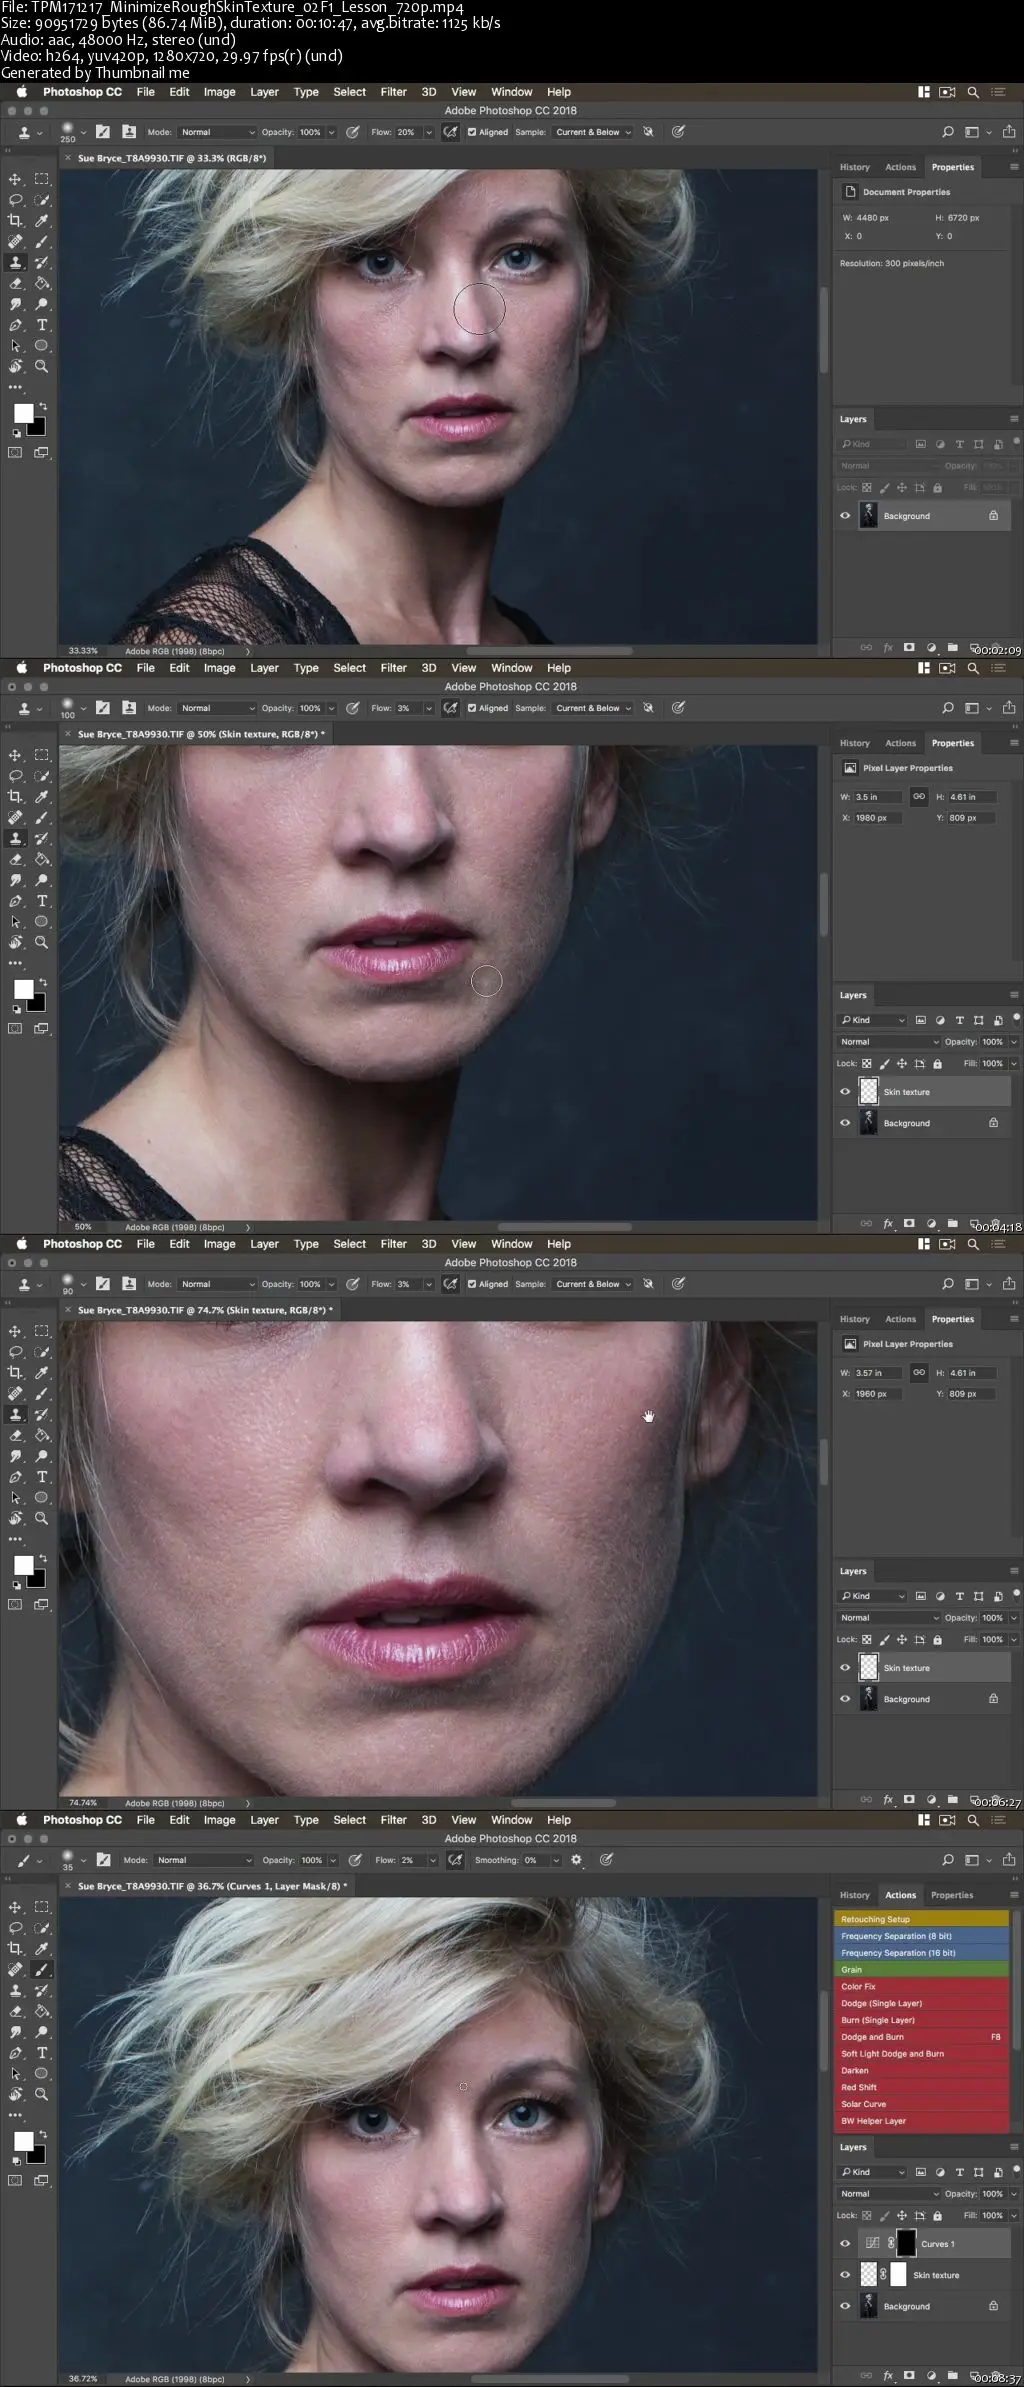
Task: Choose Quick Selection tool in the 74.7% frame
Action: tap(42, 1352)
